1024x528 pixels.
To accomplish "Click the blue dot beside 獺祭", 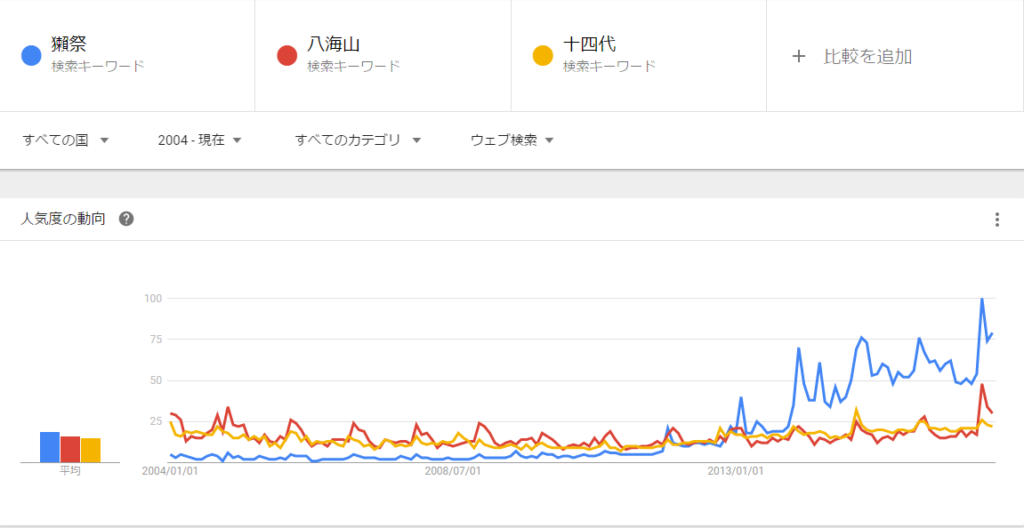I will click(31, 56).
